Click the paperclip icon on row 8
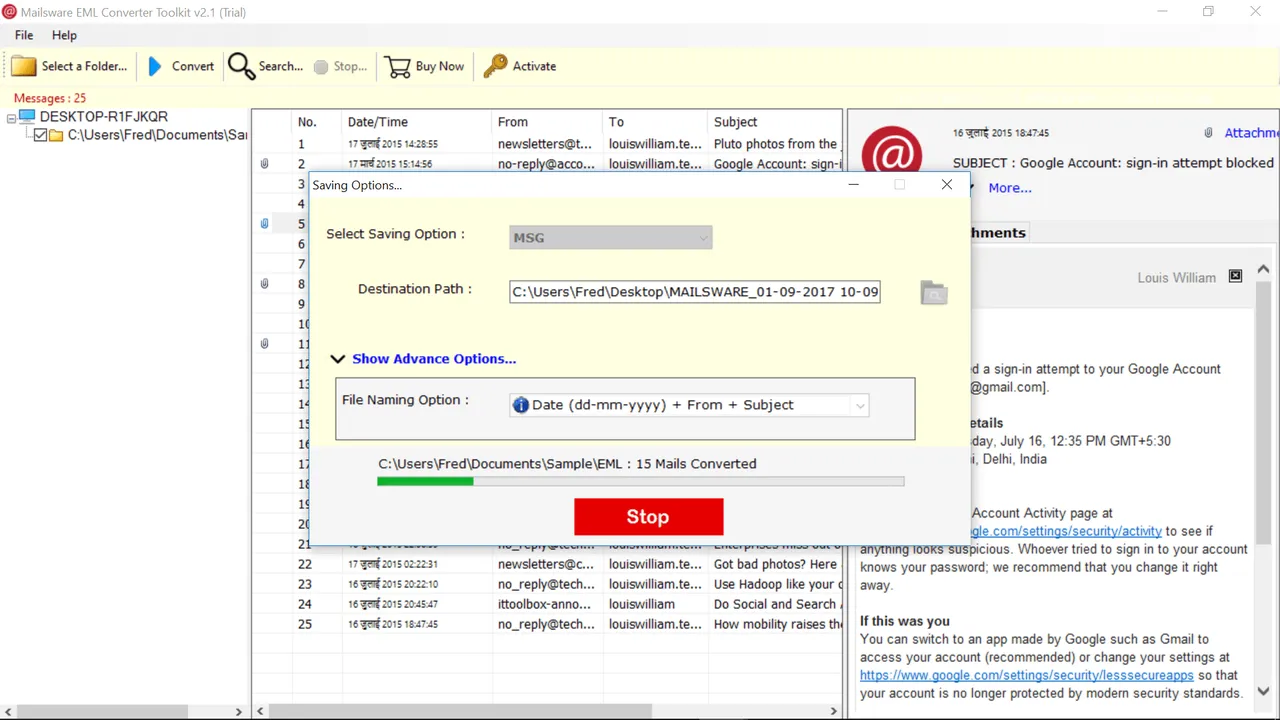The height and width of the screenshot is (720, 1280). click(x=264, y=284)
